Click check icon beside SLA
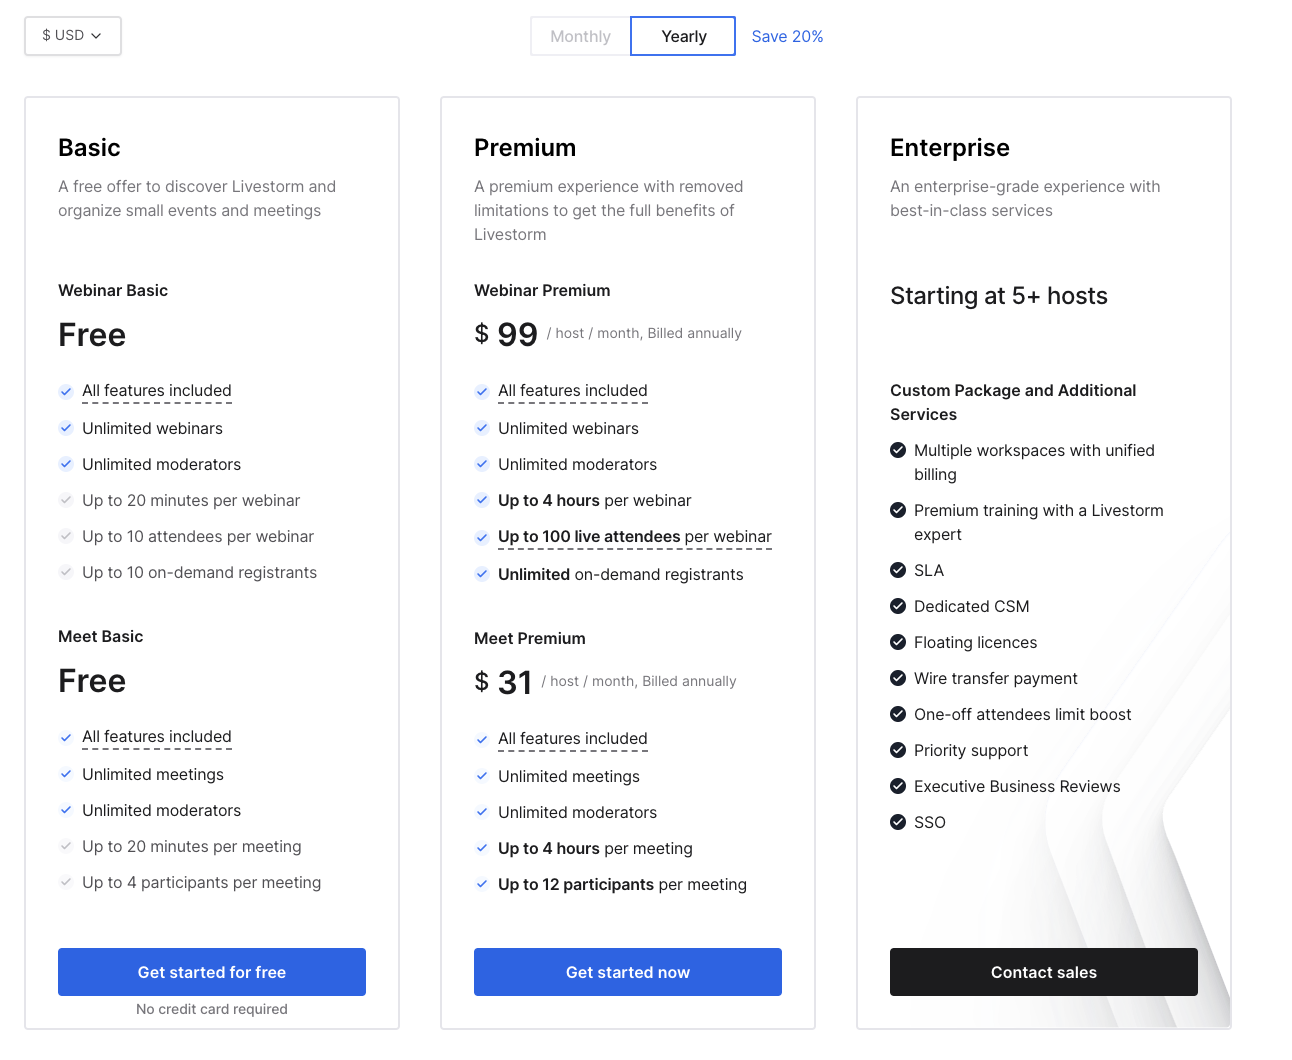 [x=898, y=570]
